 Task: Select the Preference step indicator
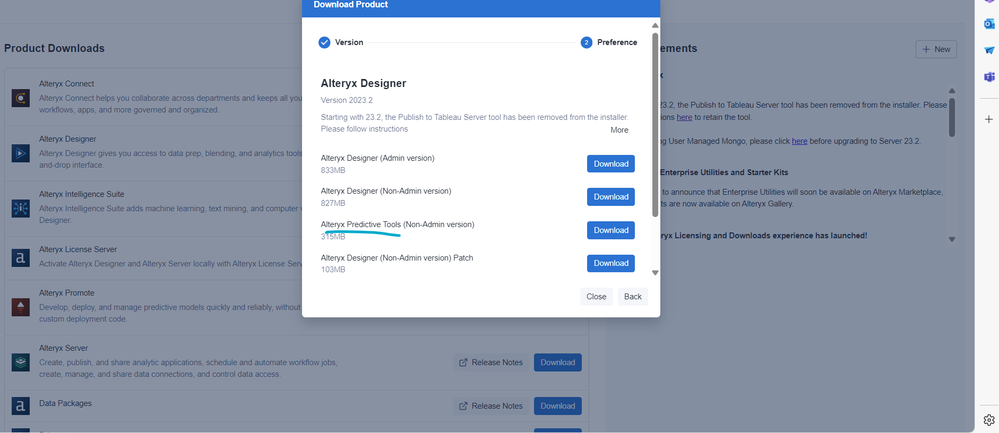point(586,42)
